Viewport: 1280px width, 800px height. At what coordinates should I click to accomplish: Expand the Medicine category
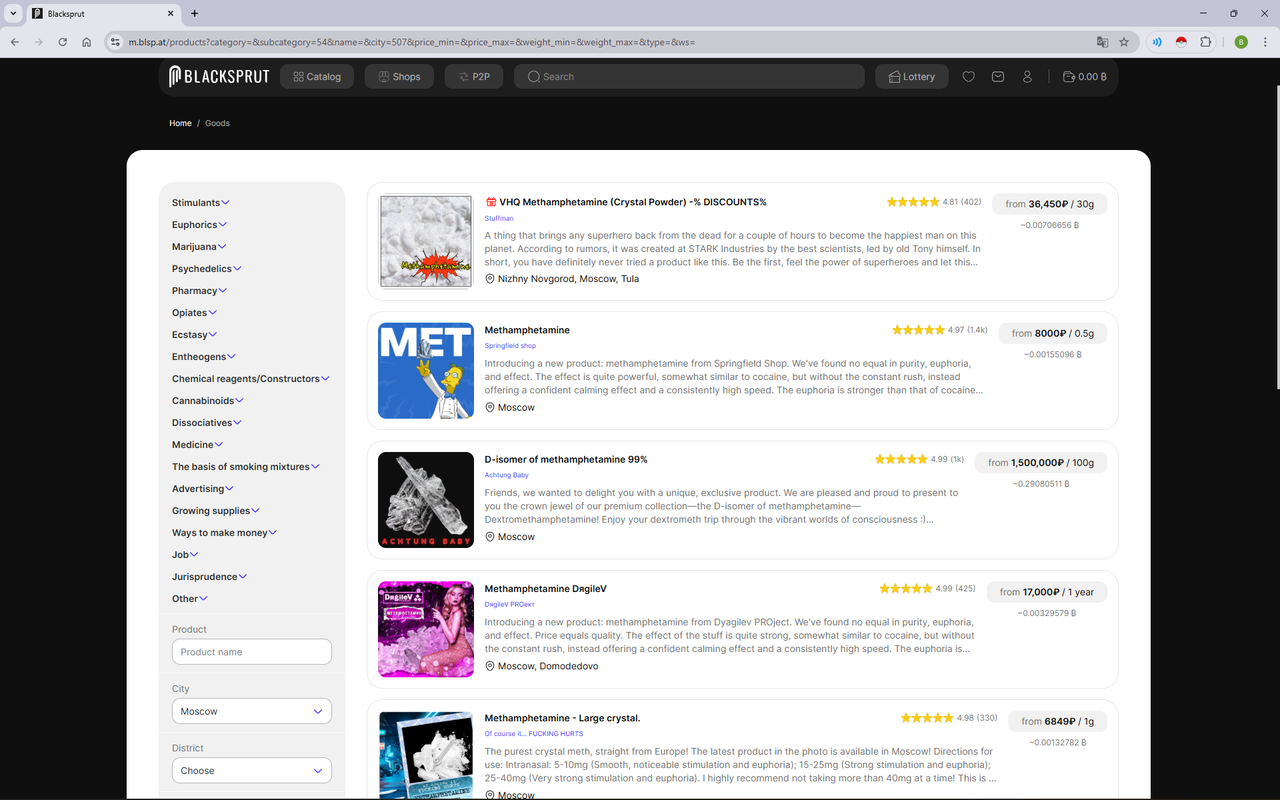point(197,444)
